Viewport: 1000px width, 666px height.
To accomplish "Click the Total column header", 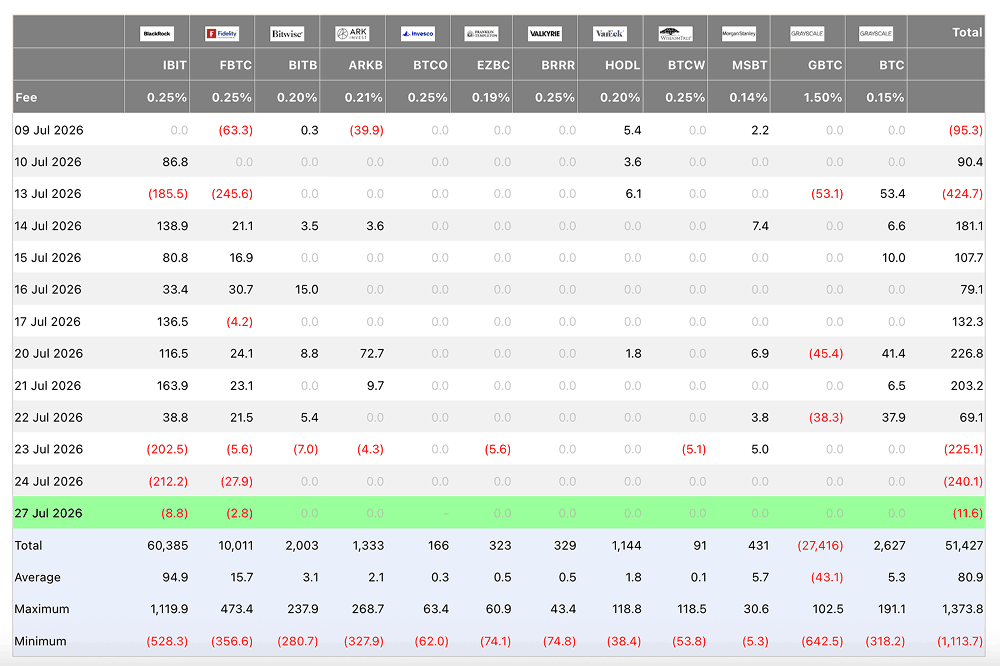I will [x=967, y=32].
